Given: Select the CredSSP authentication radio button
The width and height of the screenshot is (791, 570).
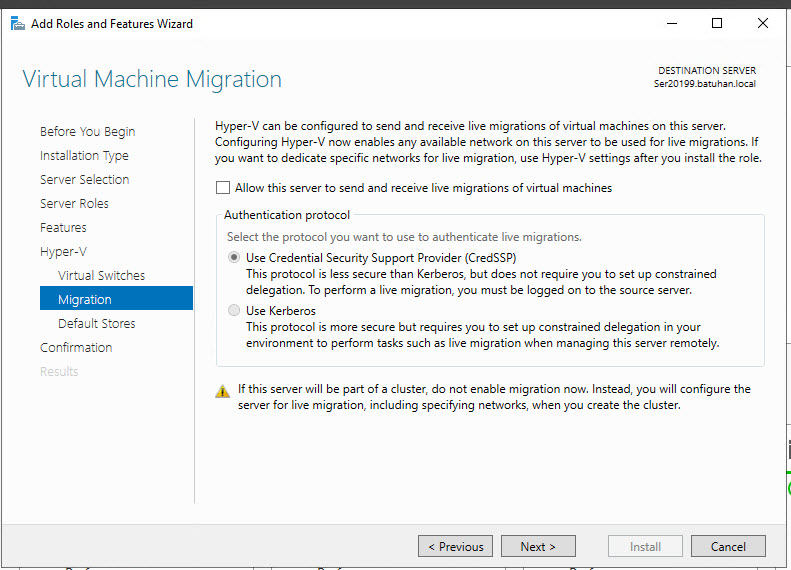Looking at the screenshot, I should pos(235,257).
